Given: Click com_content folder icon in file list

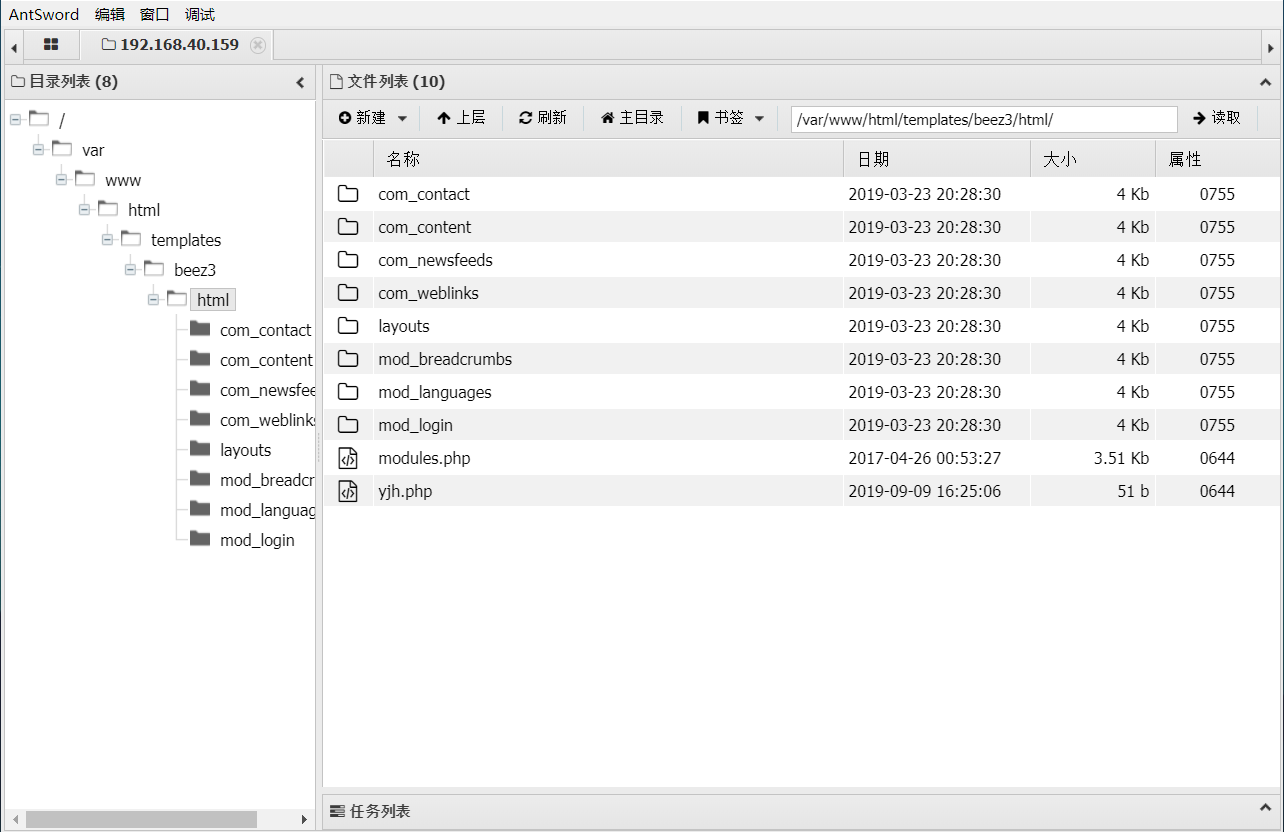Looking at the screenshot, I should coord(348,227).
